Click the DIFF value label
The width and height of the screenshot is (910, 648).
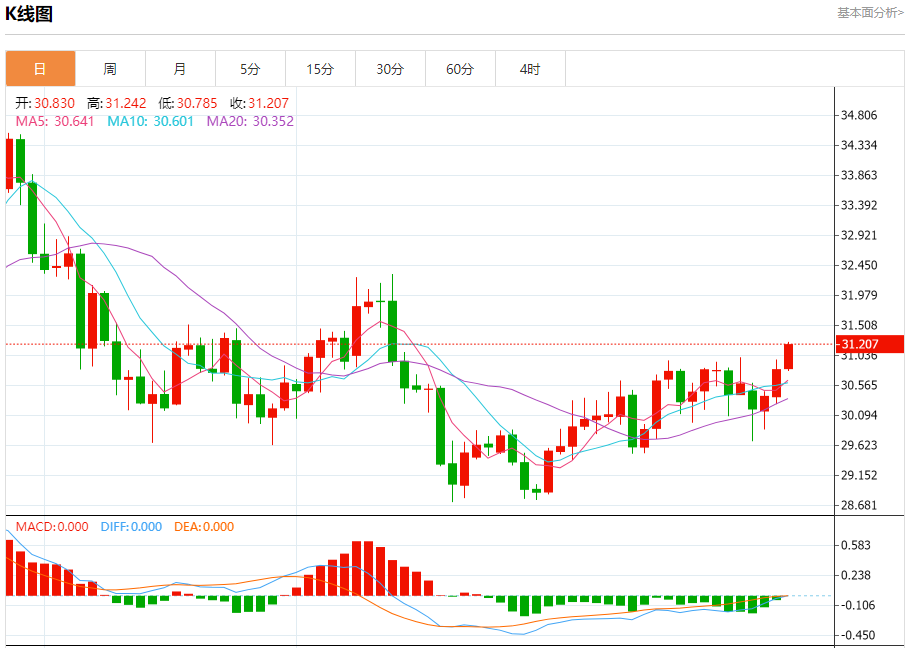131,527
